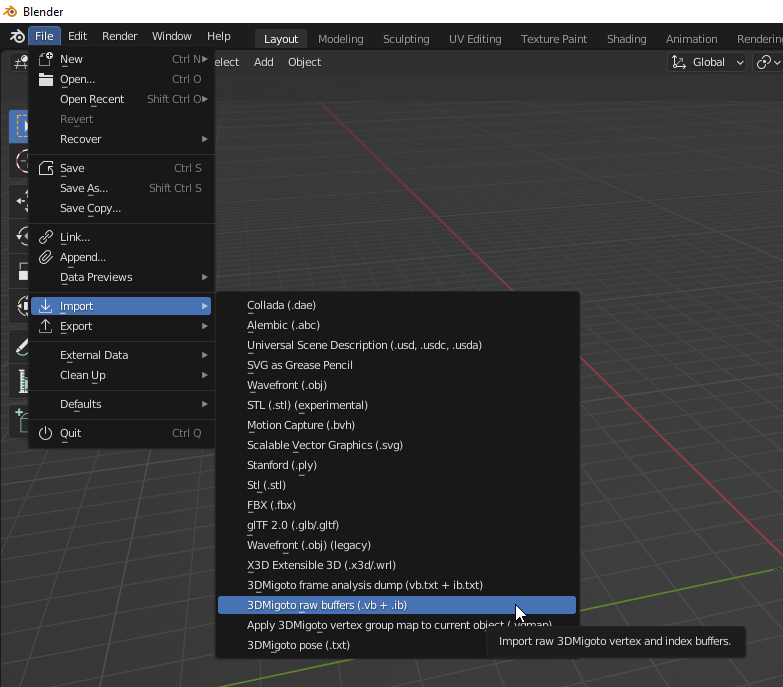The image size is (783, 687).
Task: Switch to the Animation workspace tab
Action: tap(691, 39)
